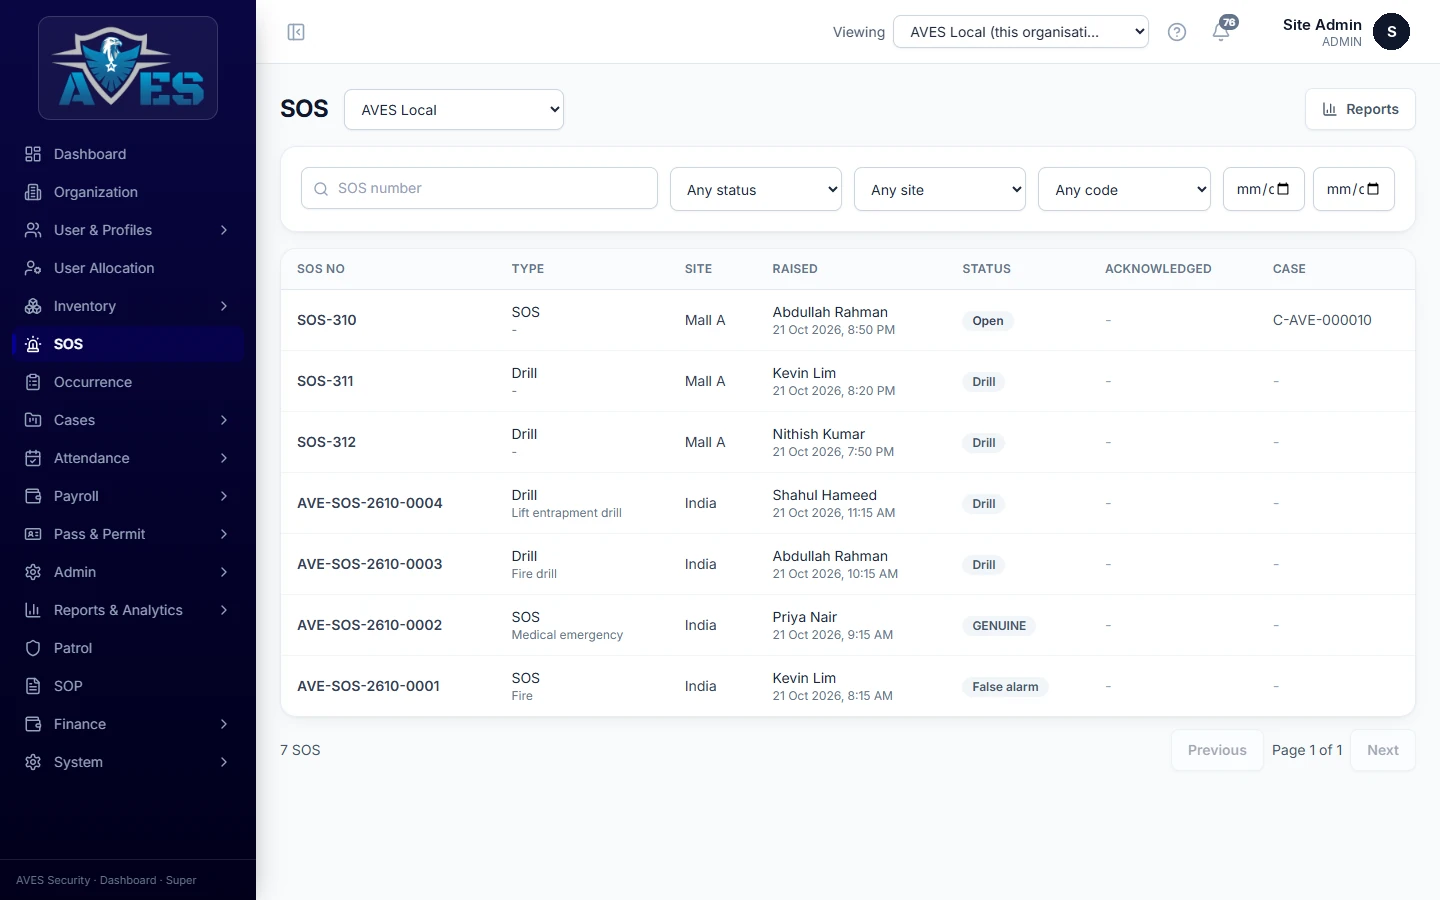Expand the Finance chevron
Screen dimensions: 1440x900
coord(224,724)
